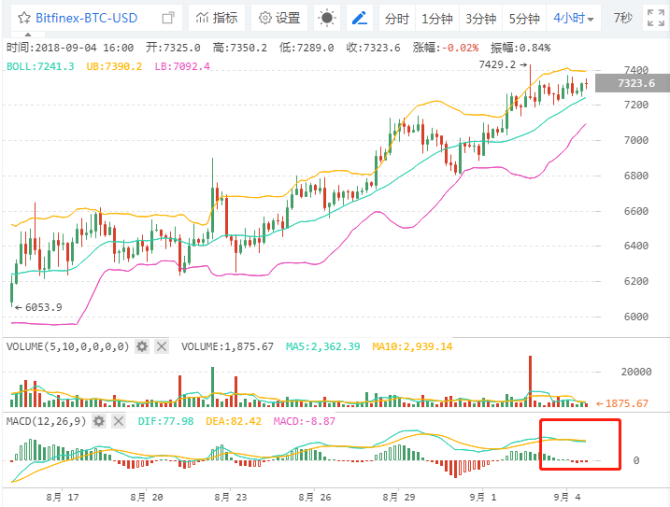Open the 指标 indicators panel
This screenshot has height=507, width=670.
(216, 18)
